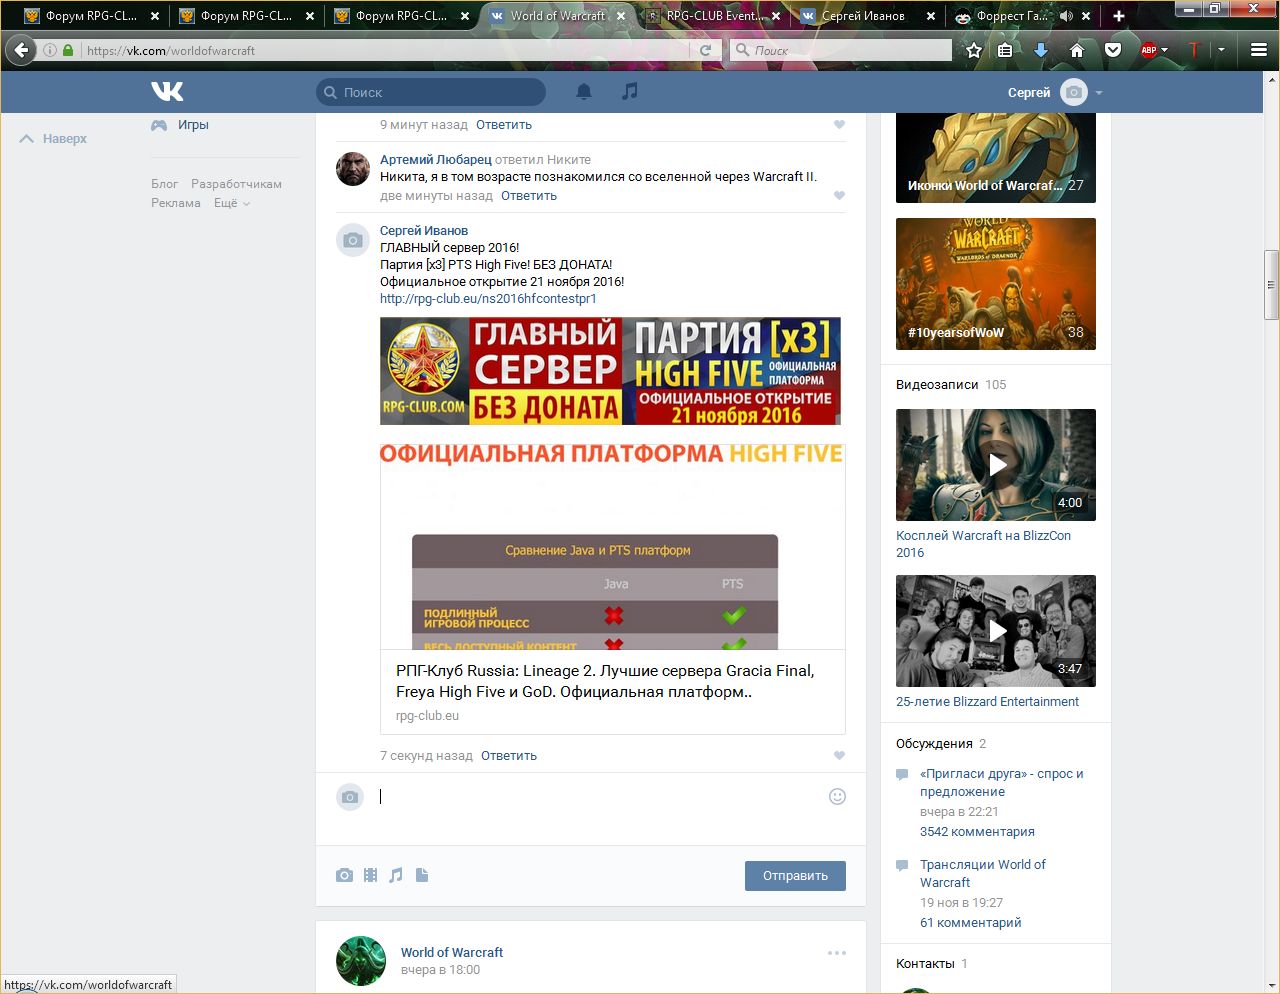The height and width of the screenshot is (994, 1280).
Task: Switch to the Форрест Га... tab
Action: 1012,16
